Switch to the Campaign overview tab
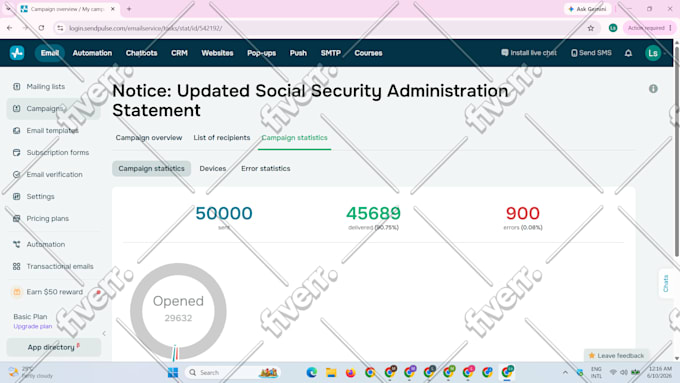Image resolution: width=680 pixels, height=383 pixels. coord(149,137)
